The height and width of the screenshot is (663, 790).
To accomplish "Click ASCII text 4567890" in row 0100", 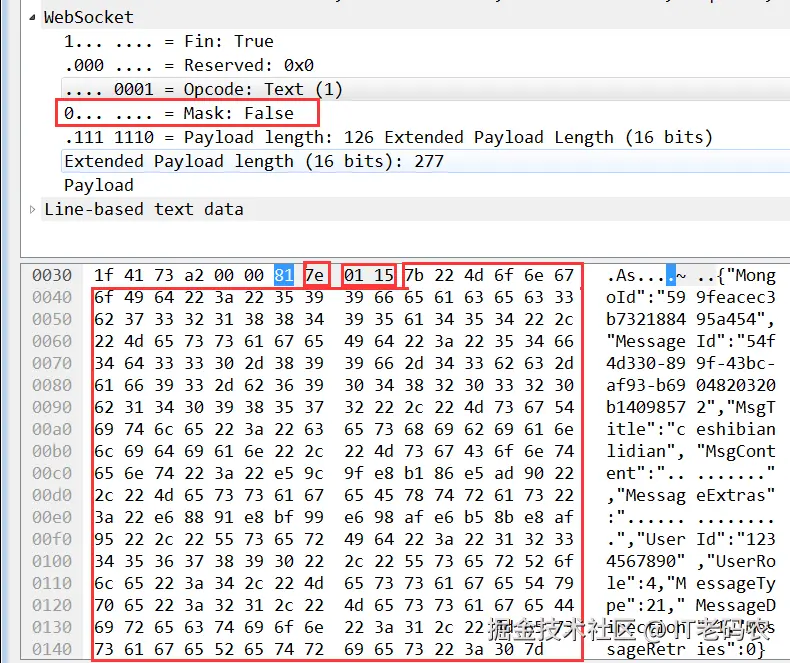I will [x=646, y=561].
